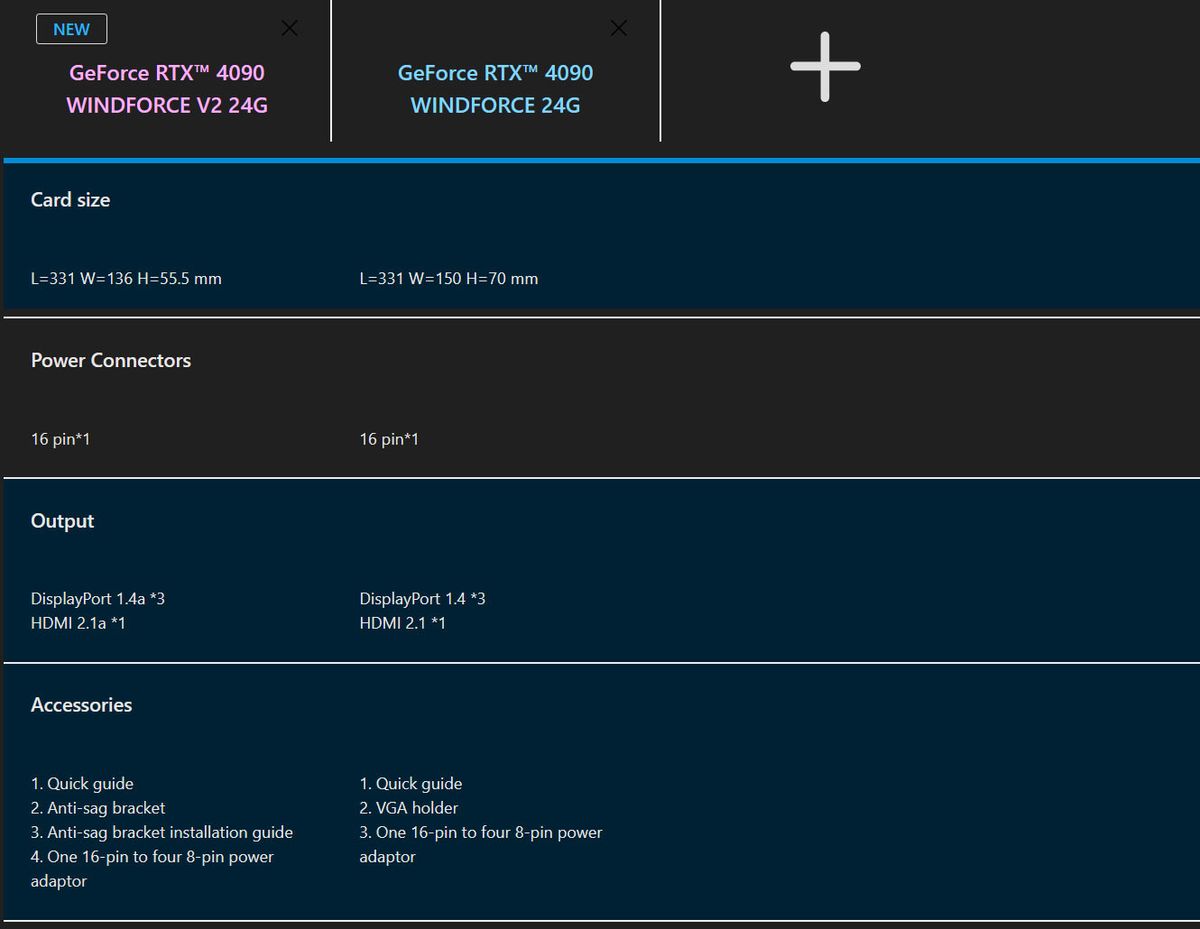Add another product with the plus icon
This screenshot has width=1200, height=929.
(x=825, y=67)
